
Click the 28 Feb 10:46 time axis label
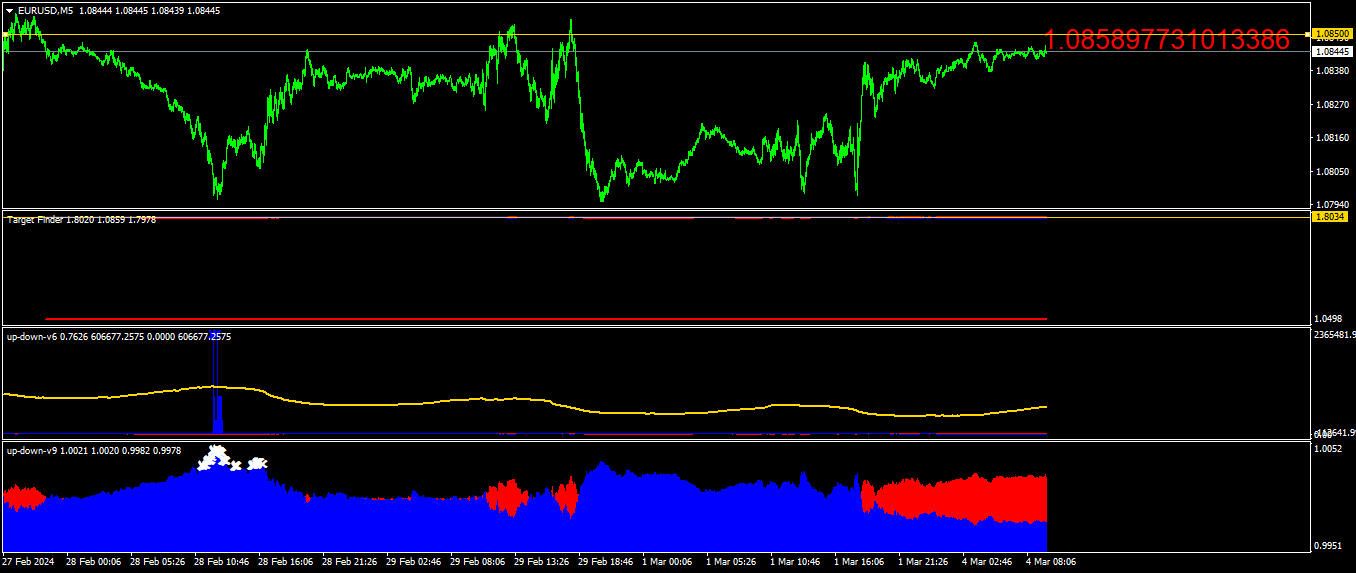221,562
